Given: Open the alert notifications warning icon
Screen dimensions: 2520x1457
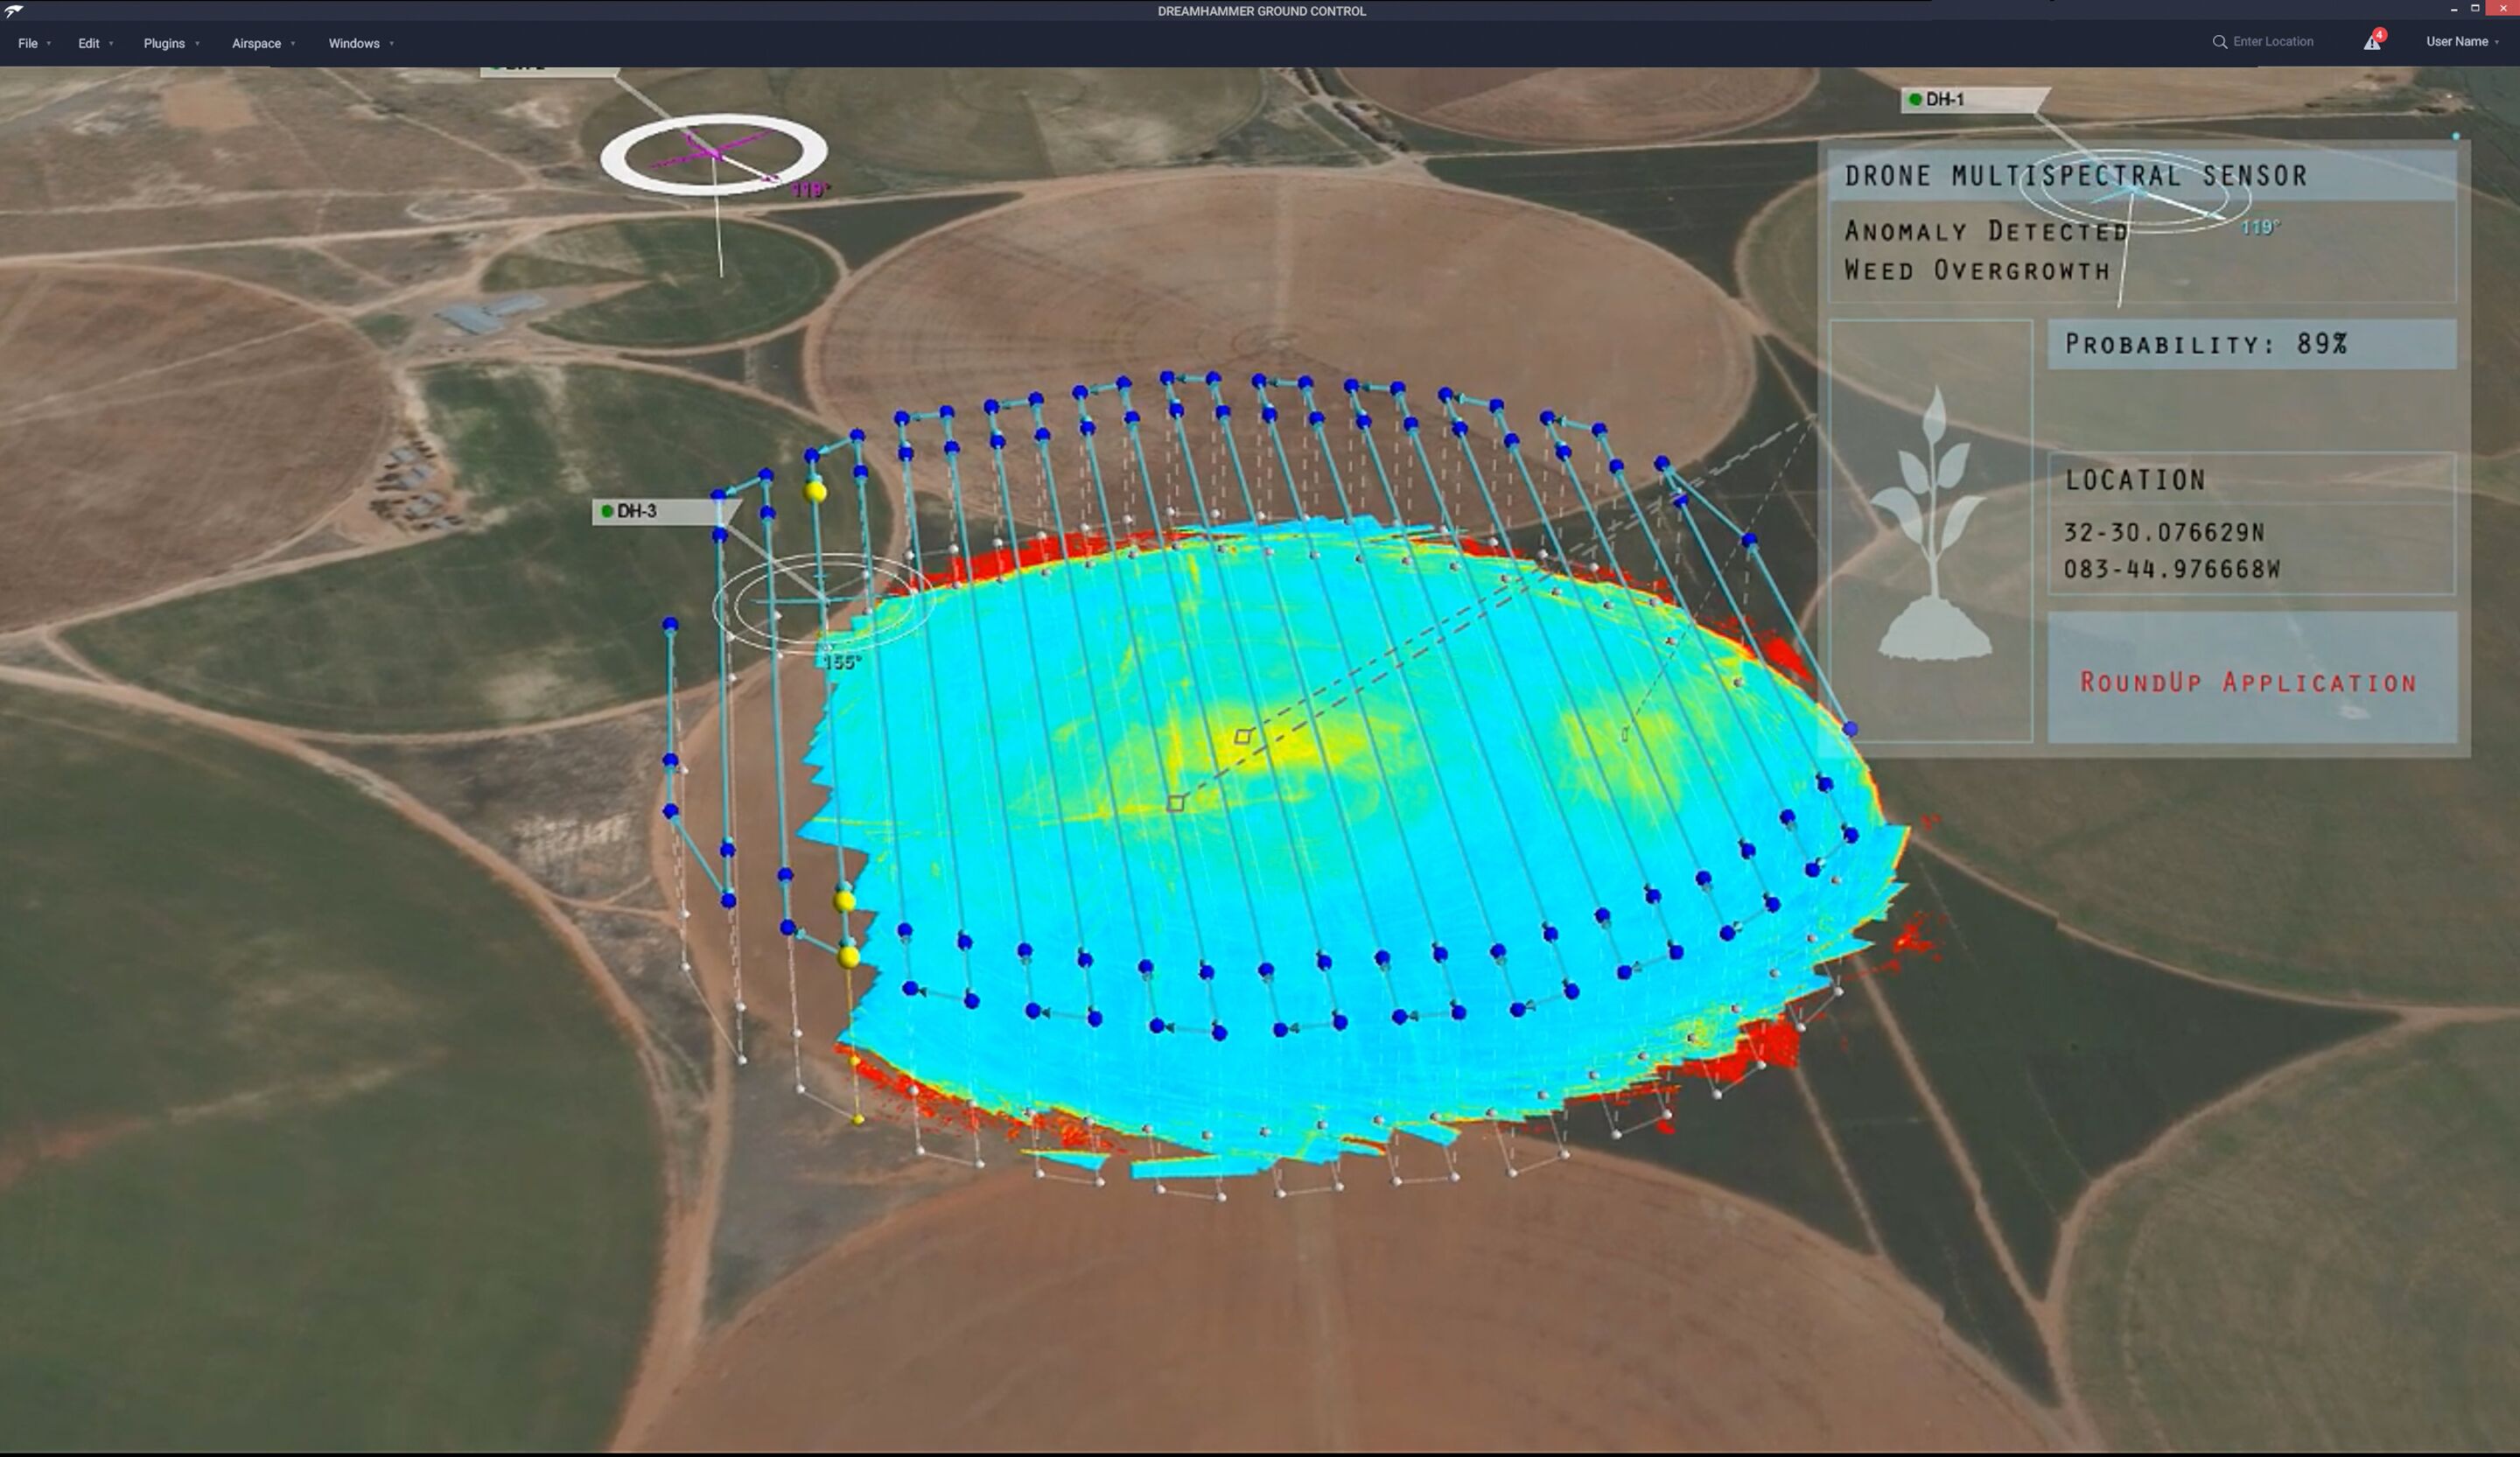Looking at the screenshot, I should pyautogui.click(x=2373, y=40).
